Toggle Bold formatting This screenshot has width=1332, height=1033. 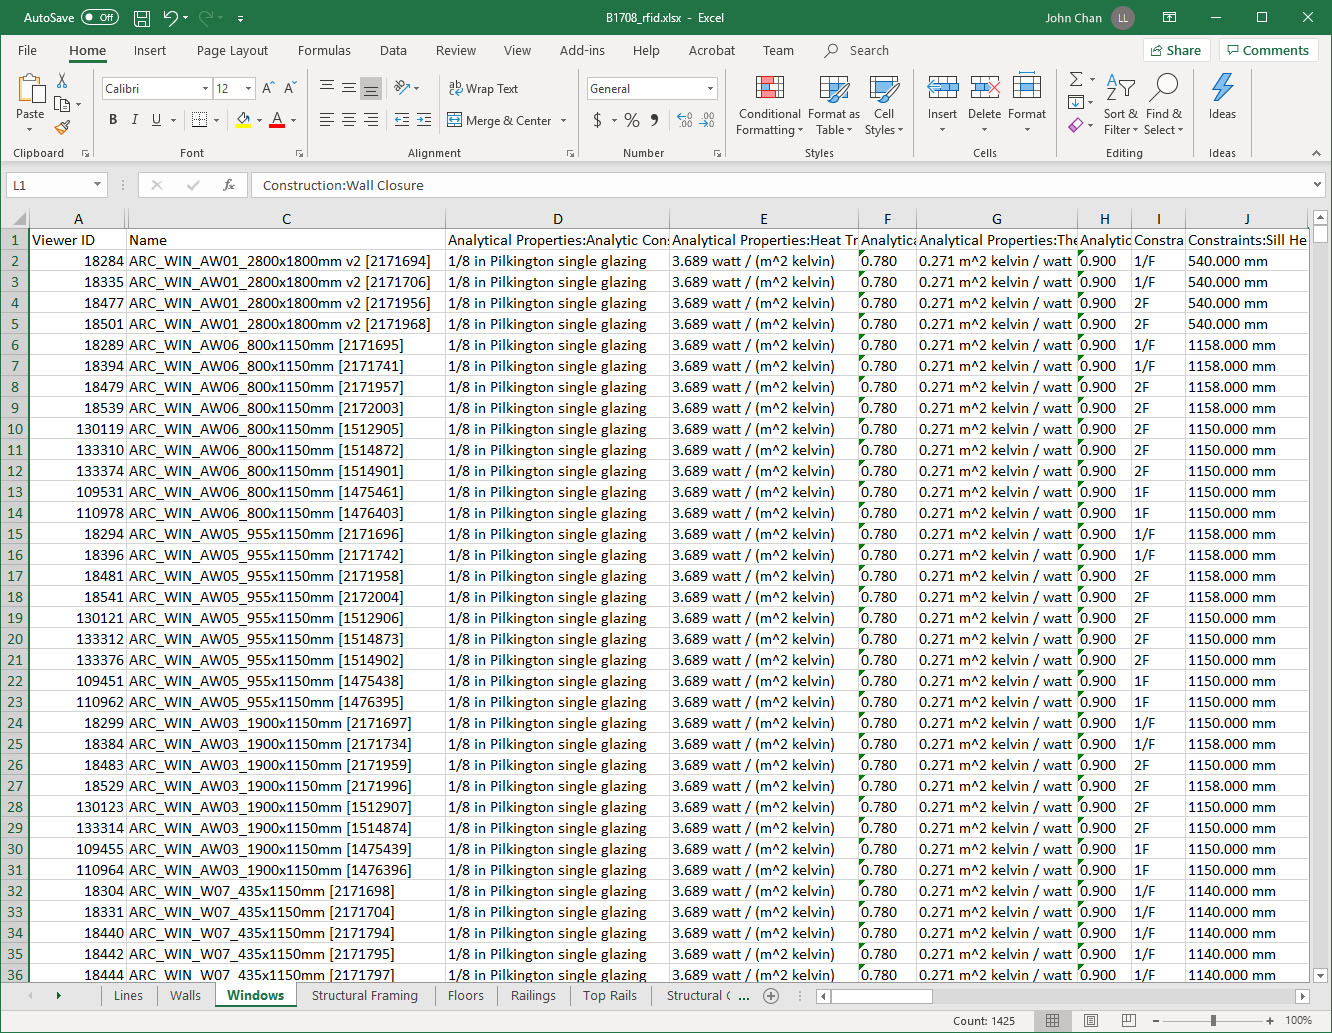click(113, 120)
